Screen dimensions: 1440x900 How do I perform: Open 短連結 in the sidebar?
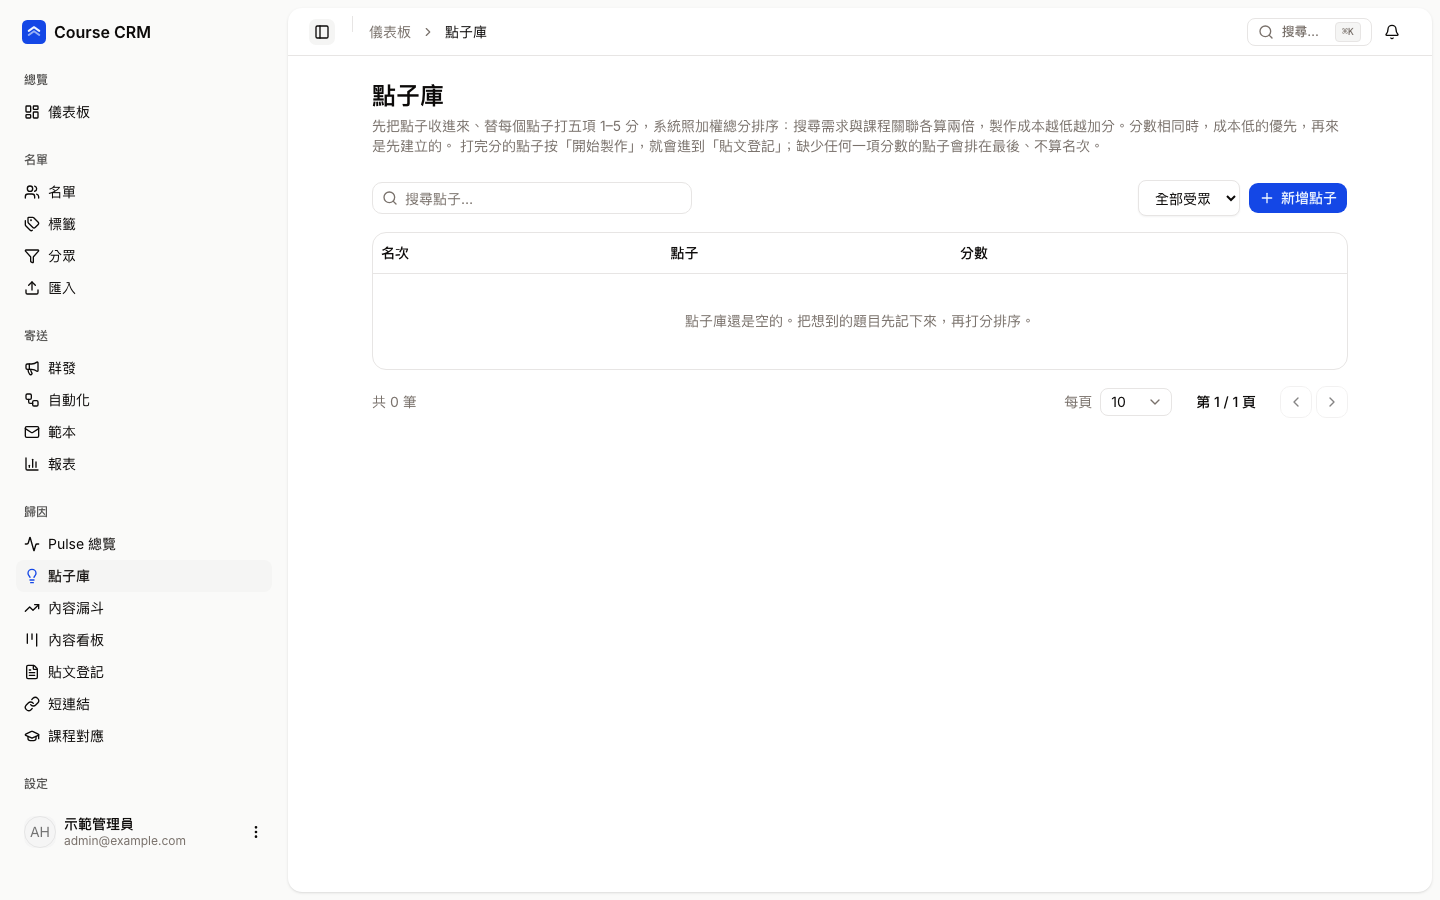tap(144, 704)
